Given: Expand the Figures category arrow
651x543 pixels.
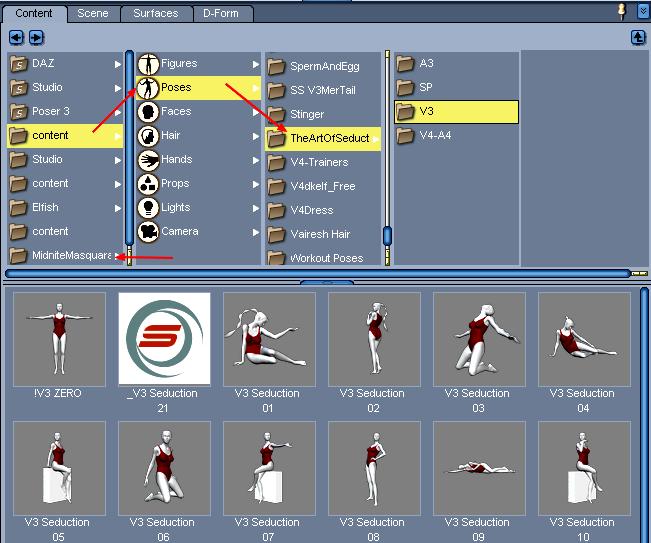Looking at the screenshot, I should click(x=256, y=64).
